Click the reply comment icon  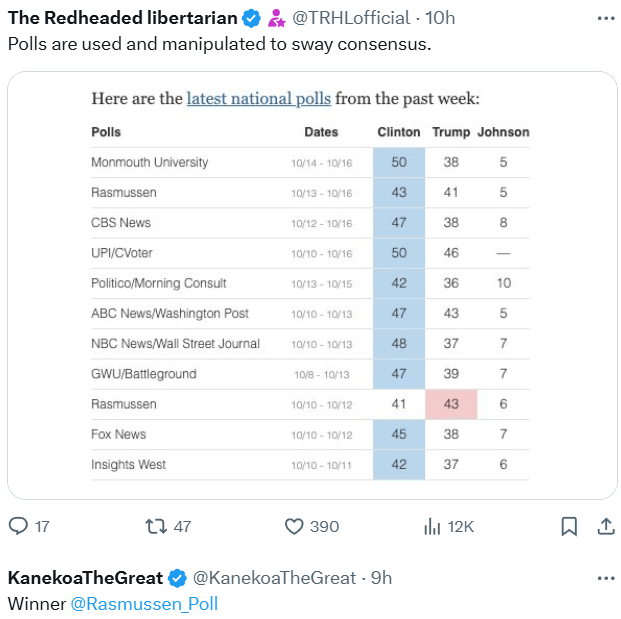tap(19, 526)
